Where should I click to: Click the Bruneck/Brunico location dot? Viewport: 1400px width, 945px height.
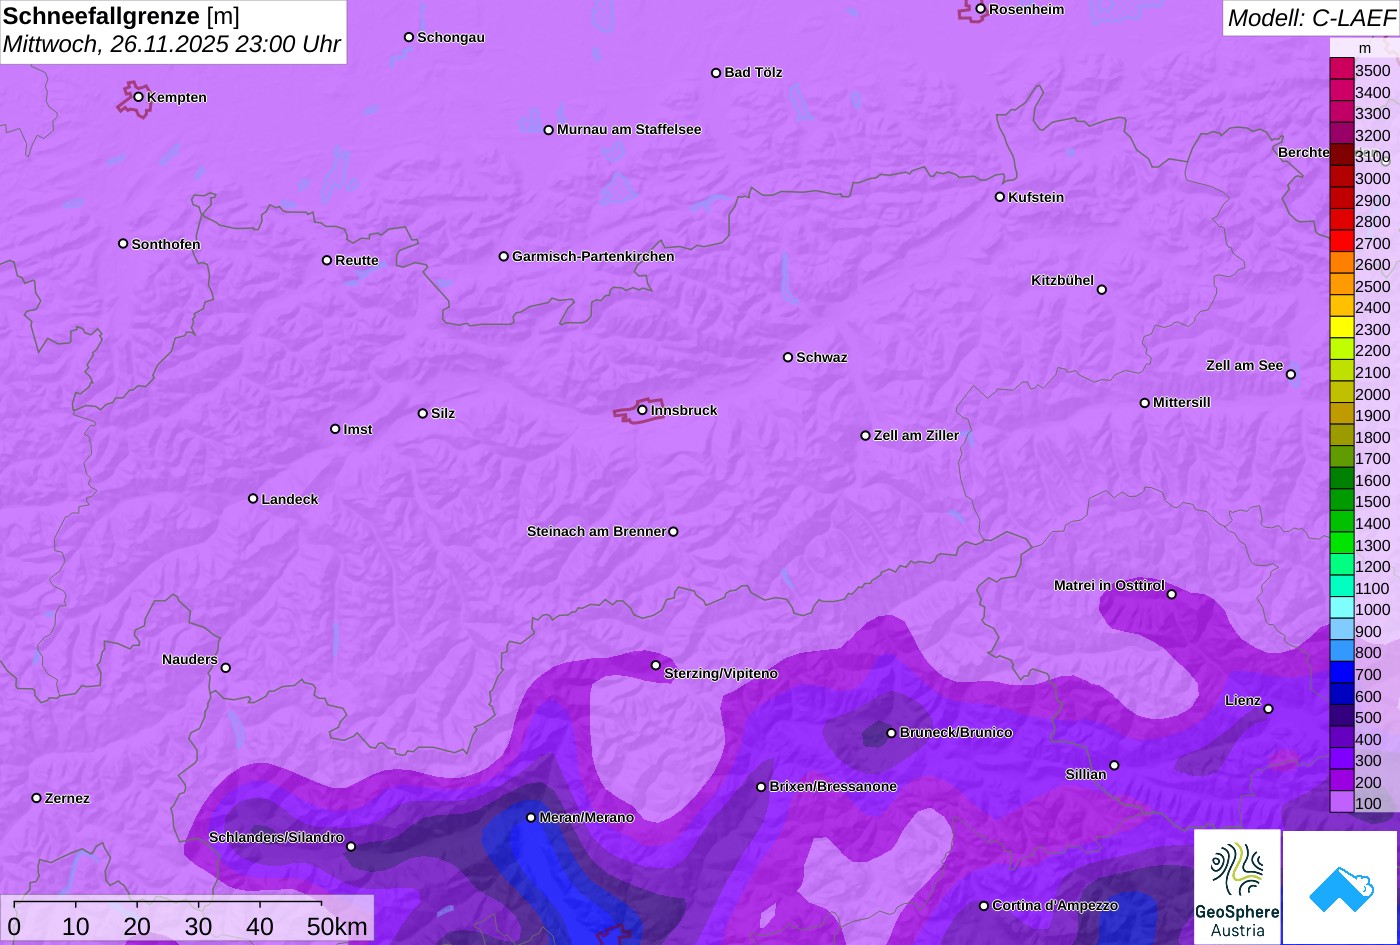(892, 733)
